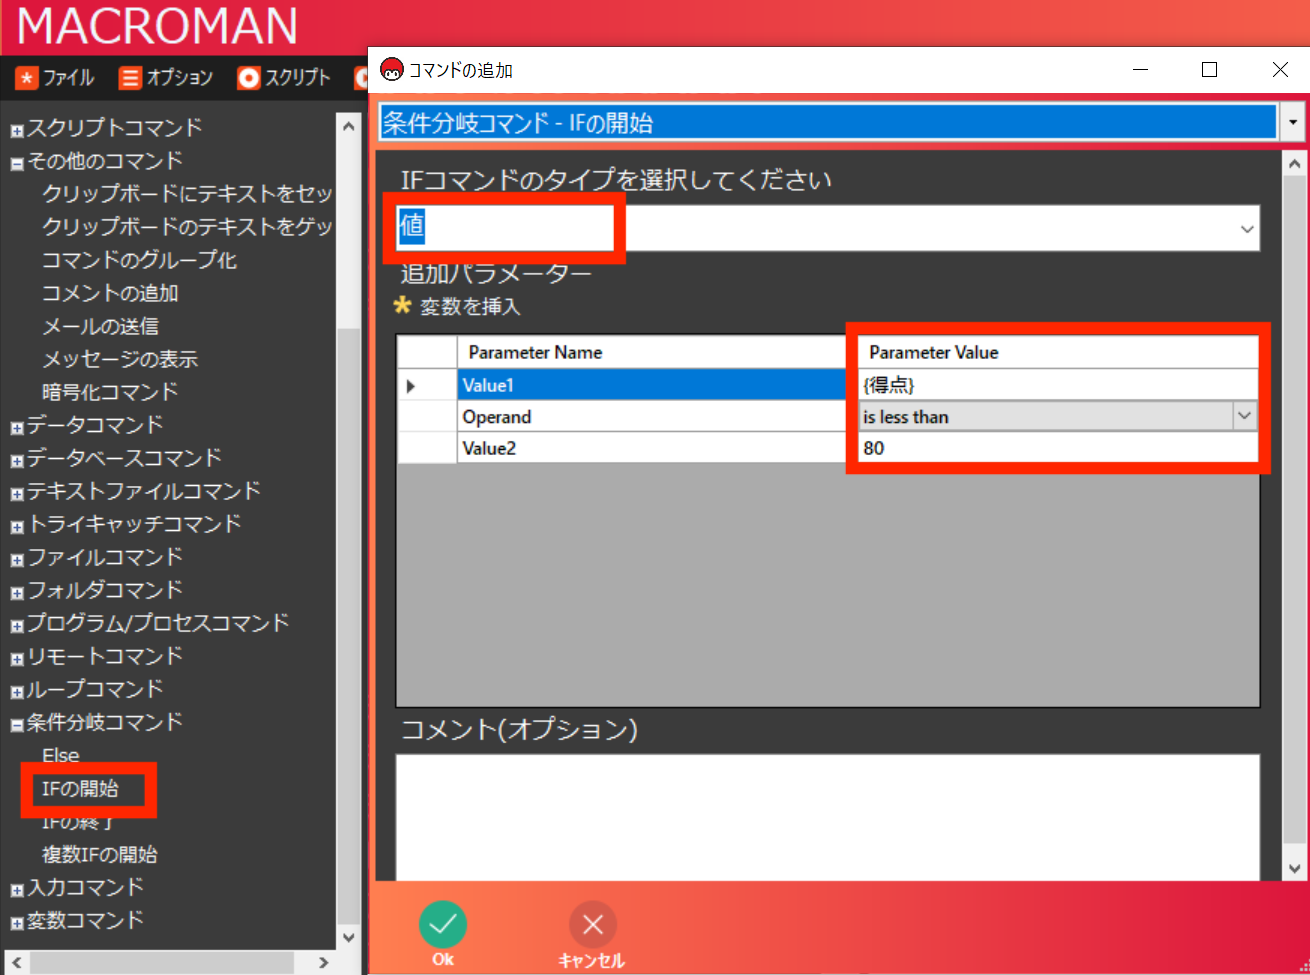Click the command tree scroll down arrow
This screenshot has height=975, width=1310.
click(x=348, y=937)
